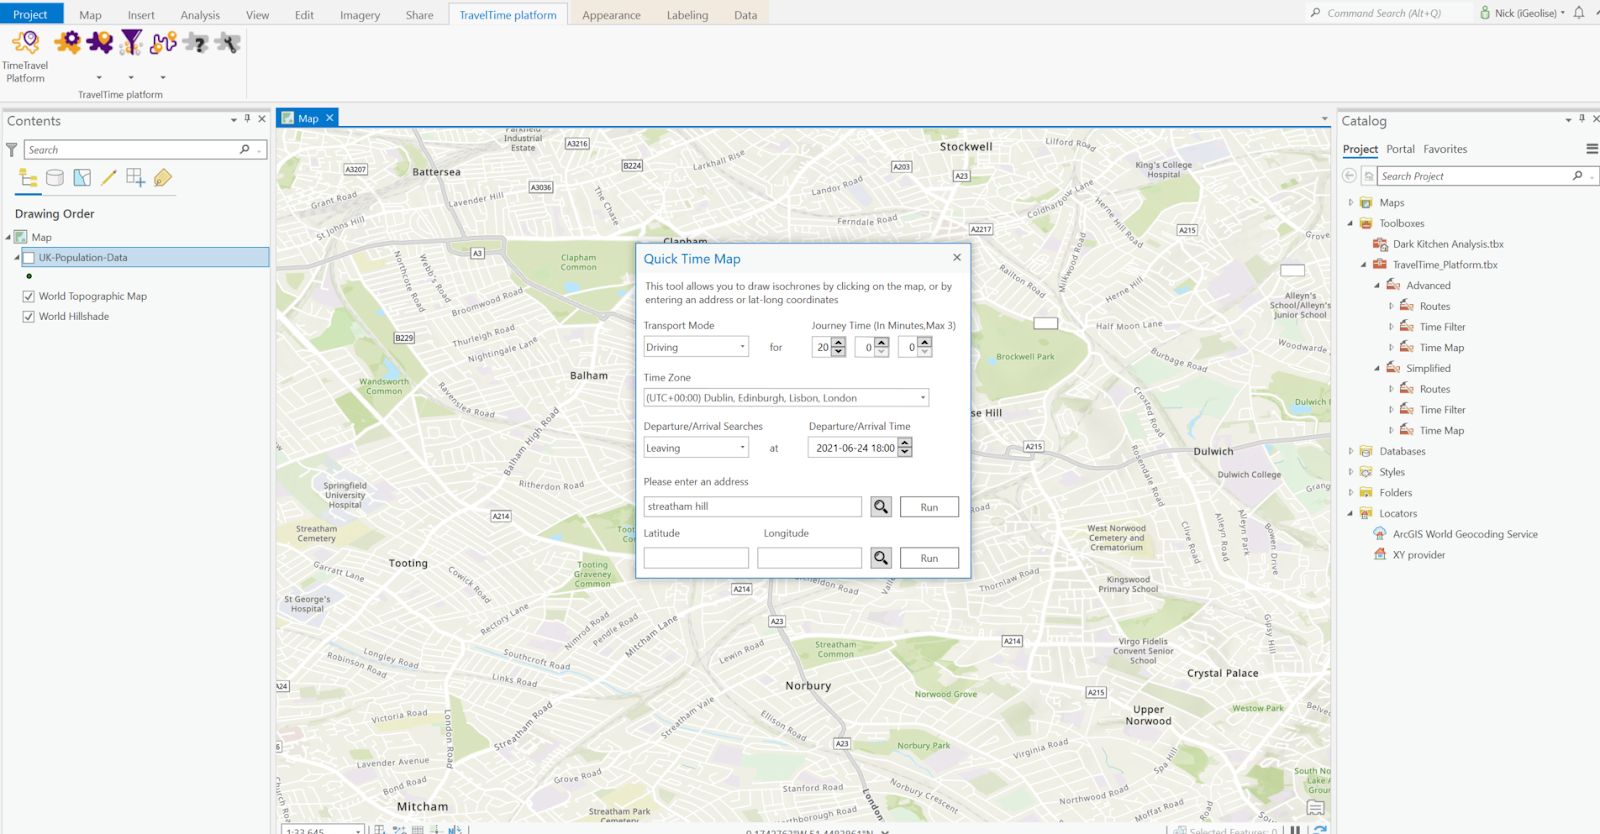Switch Catalog to Favorites tab
The image size is (1600, 834).
point(1445,149)
